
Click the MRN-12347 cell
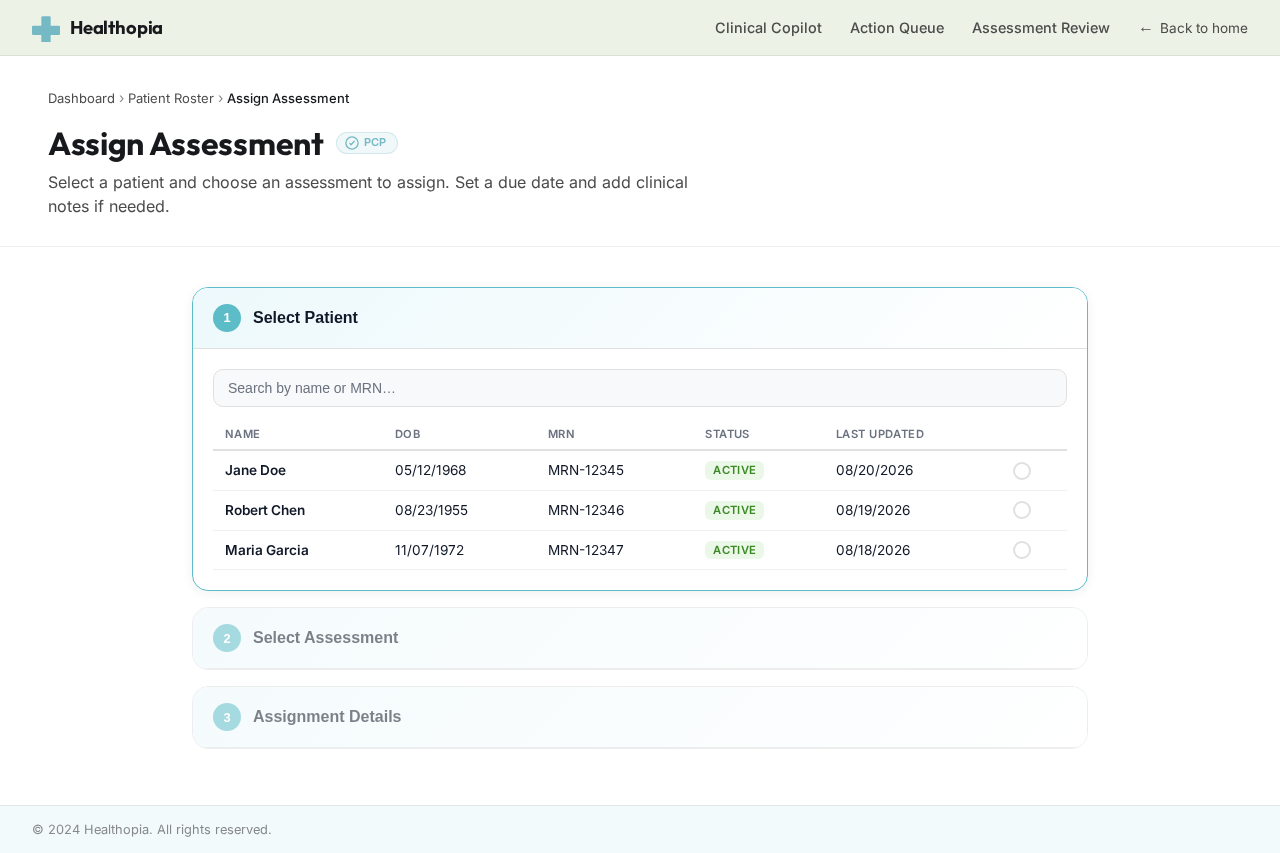pyautogui.click(x=586, y=550)
